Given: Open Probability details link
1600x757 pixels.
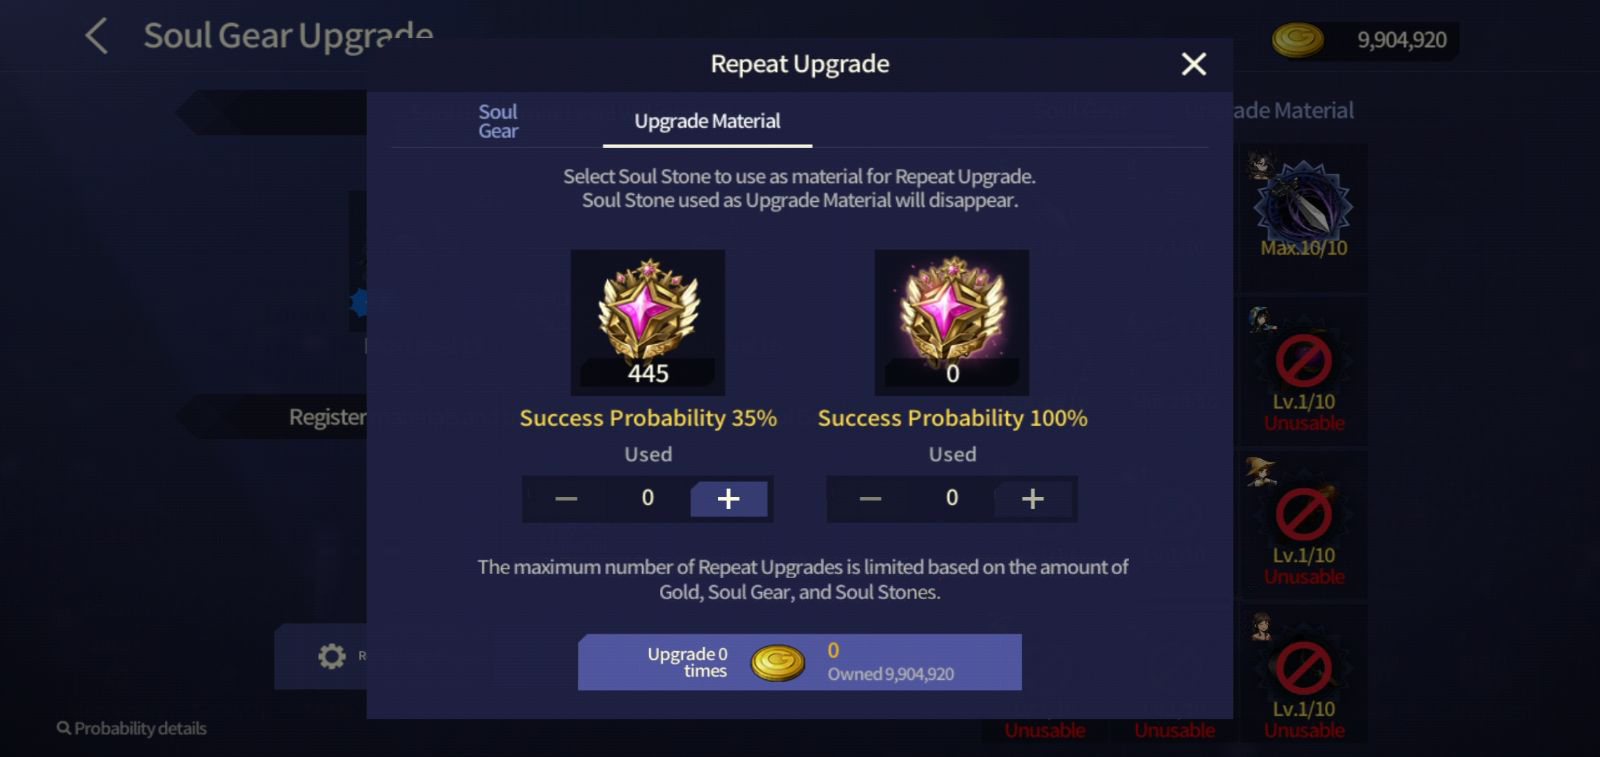Looking at the screenshot, I should (x=132, y=728).
